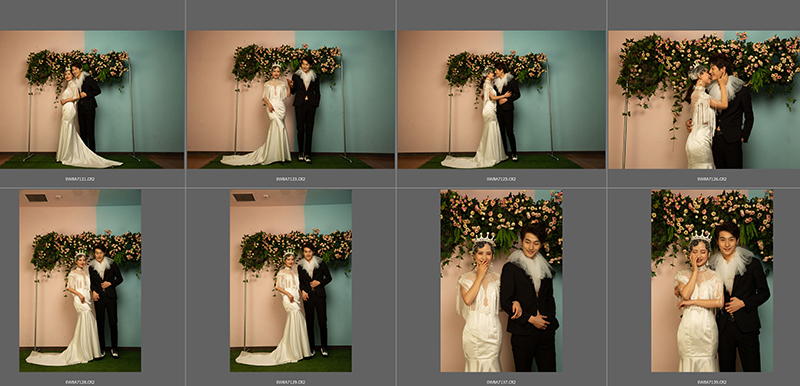
Task: Select the 0W8A7137.CR2 laughing bride photo
Action: point(502,281)
